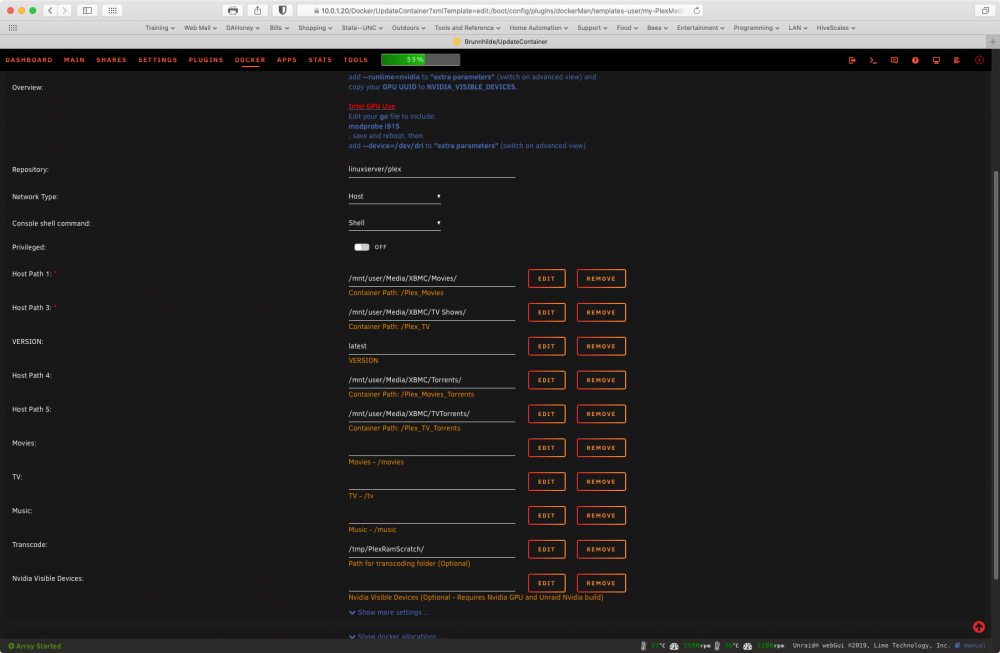Click the help question mark icon
The image size is (1000, 653).
(915, 60)
